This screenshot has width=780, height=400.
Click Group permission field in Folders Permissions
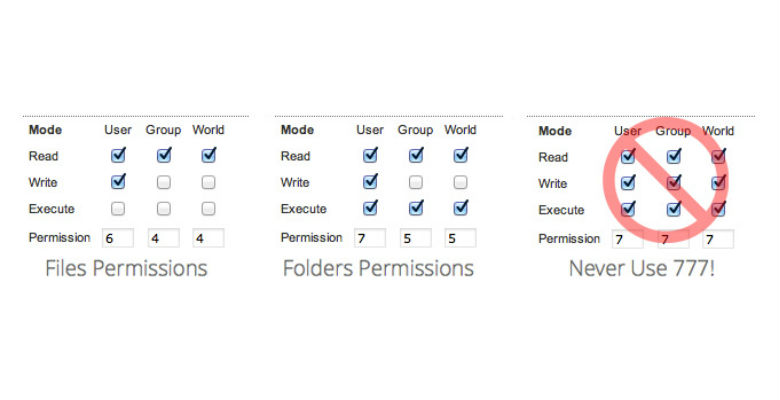coord(415,238)
